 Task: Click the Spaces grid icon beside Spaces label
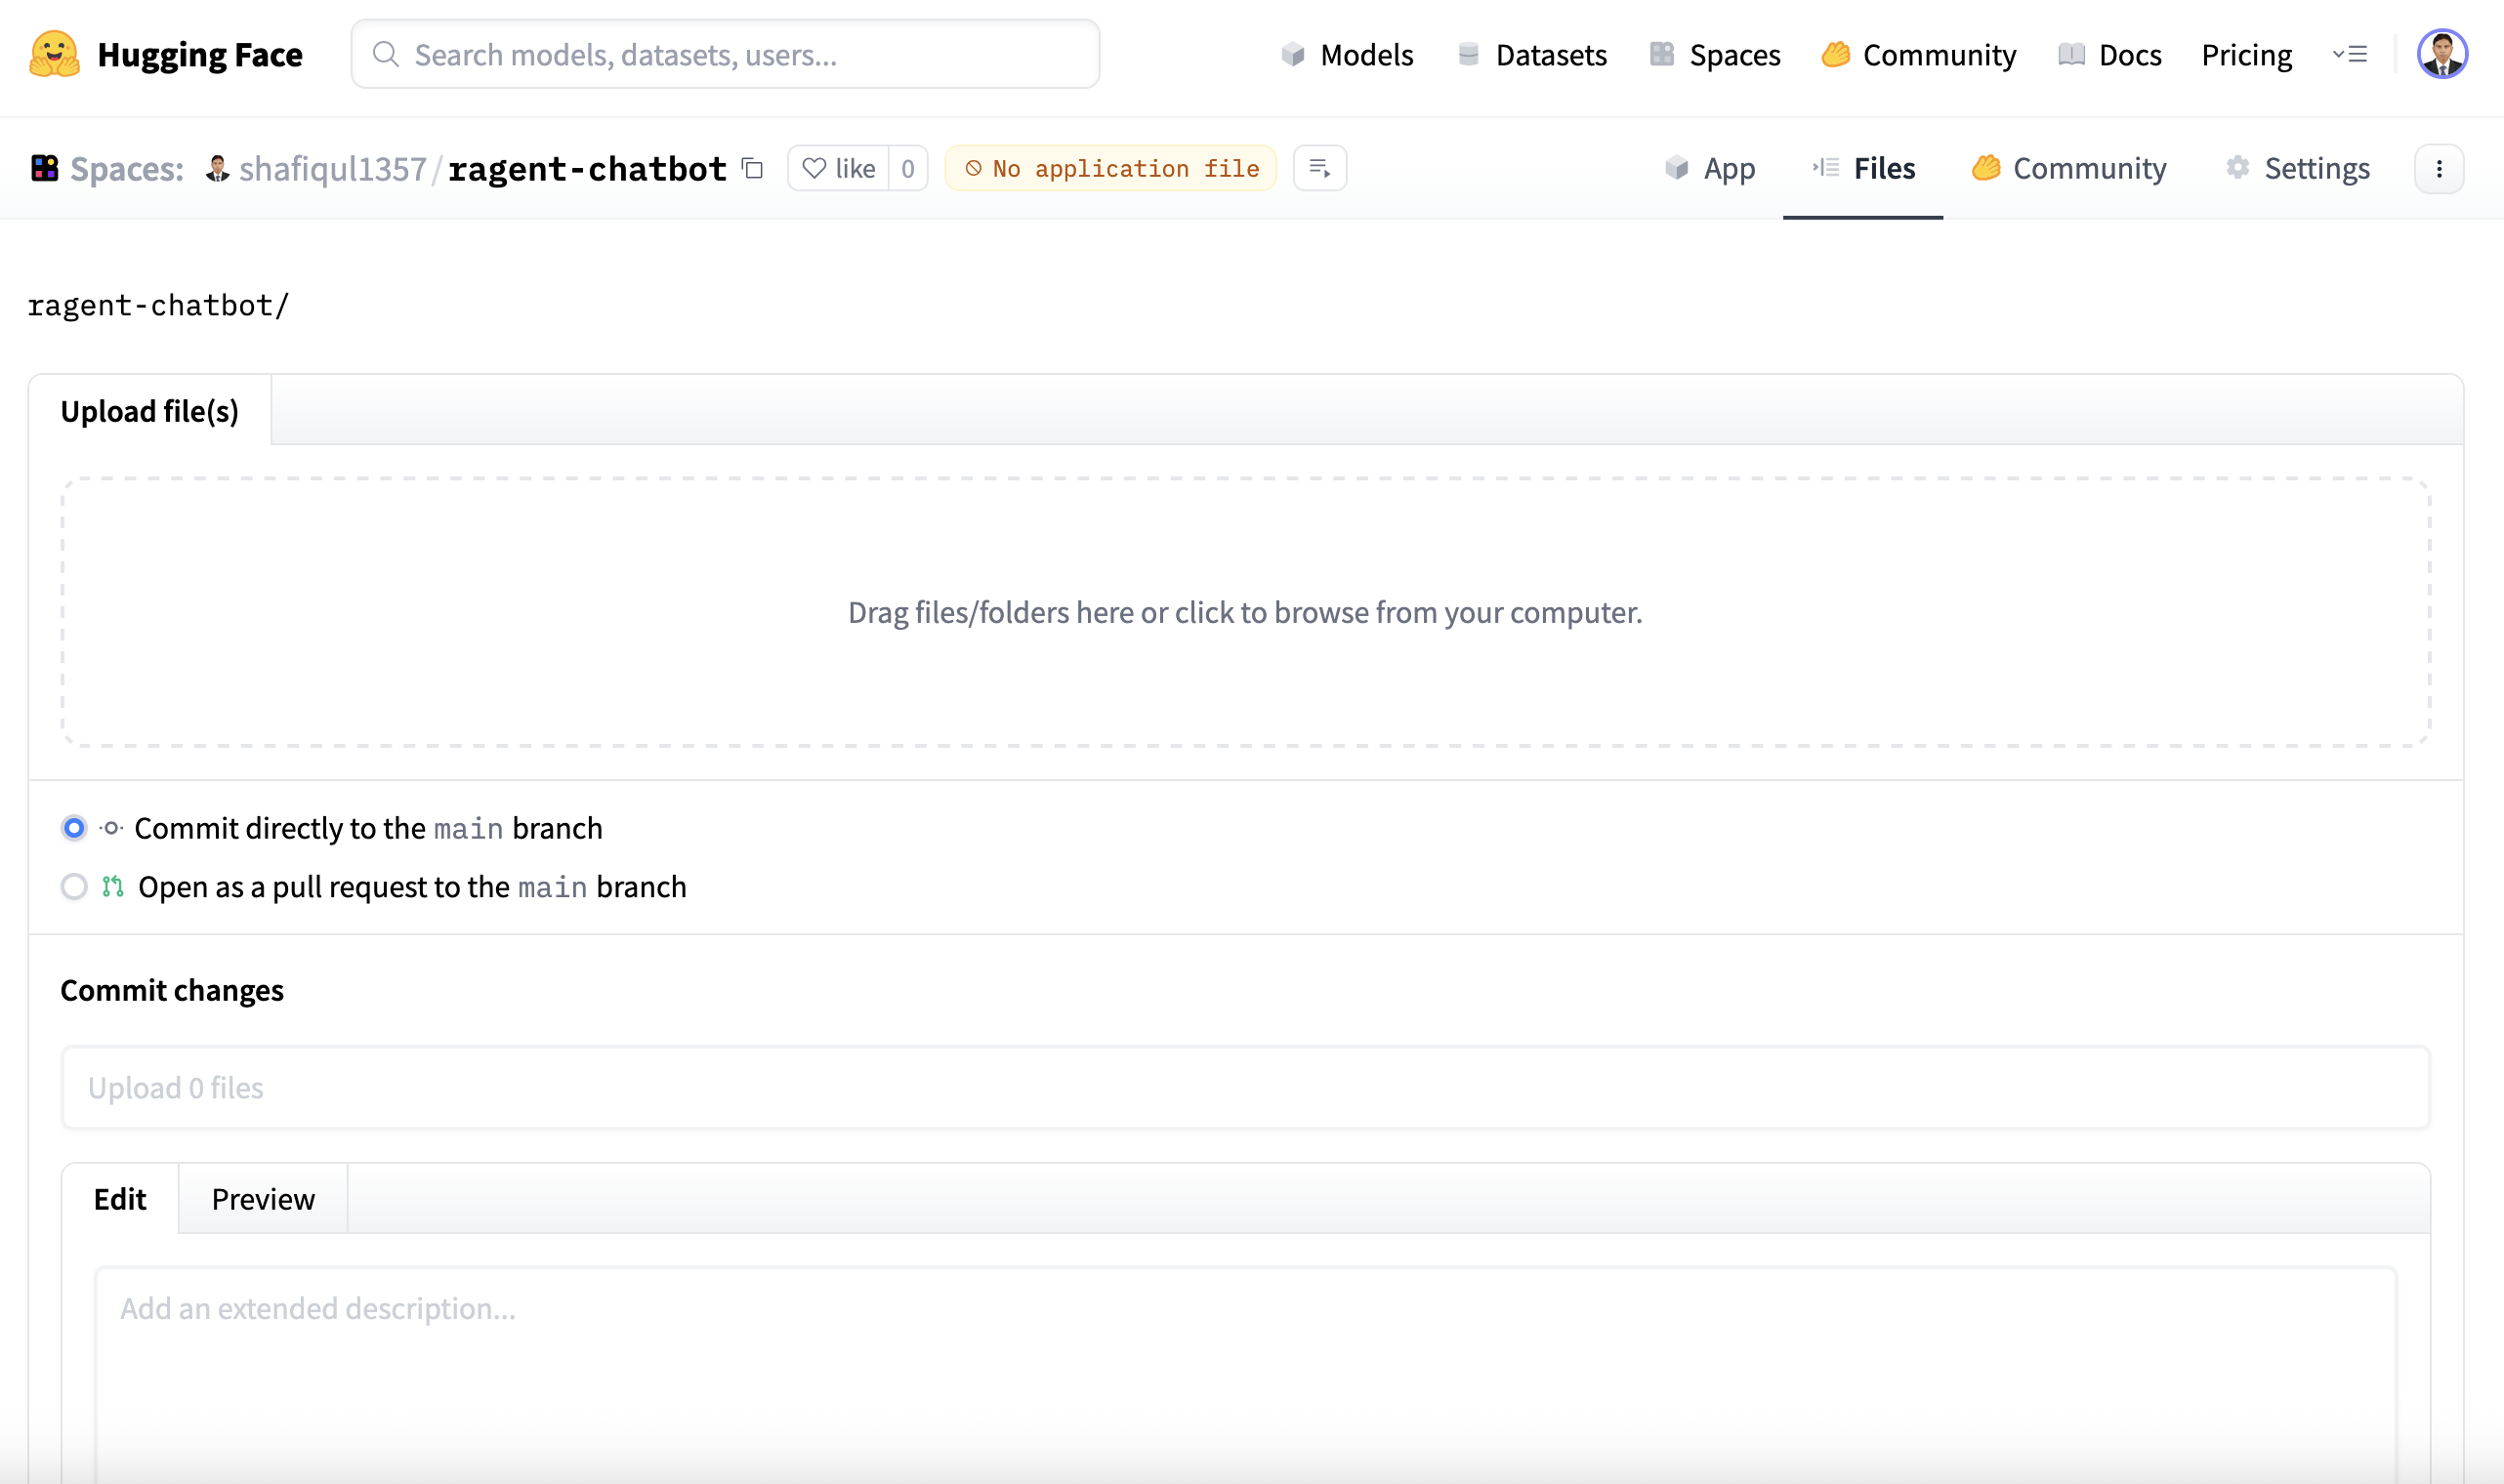[44, 168]
